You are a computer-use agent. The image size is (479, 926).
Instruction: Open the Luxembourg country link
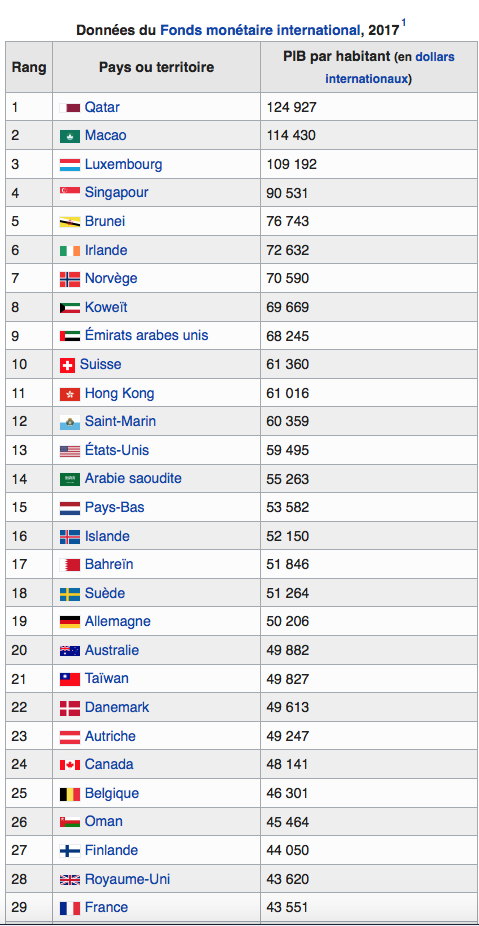point(123,164)
